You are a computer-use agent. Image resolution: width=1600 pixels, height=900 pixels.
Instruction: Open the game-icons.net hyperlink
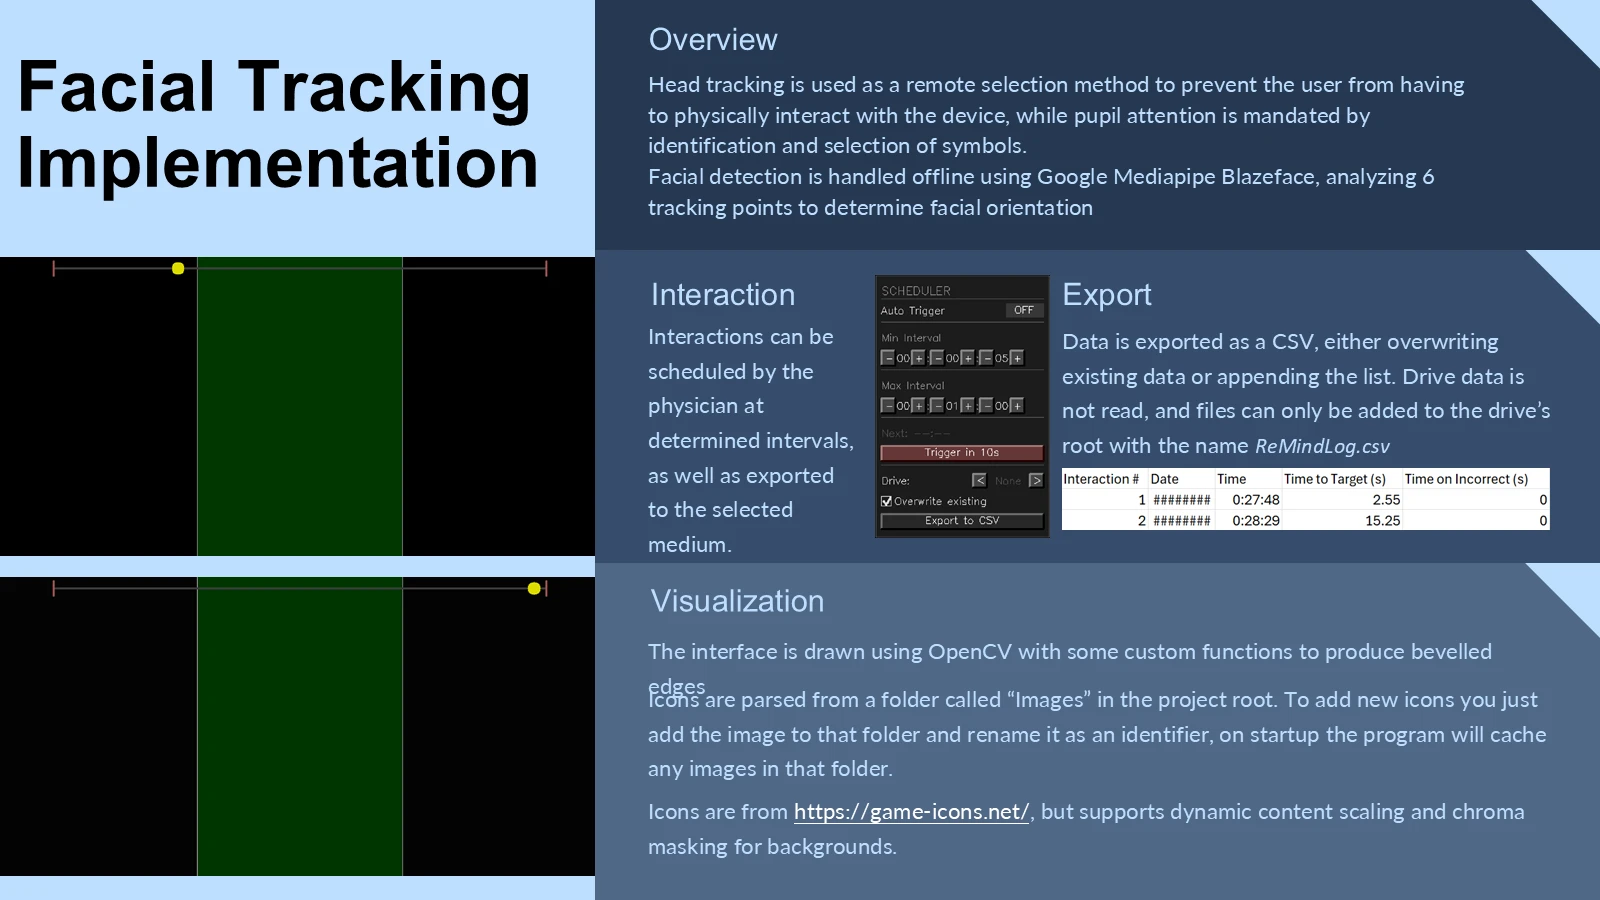click(911, 812)
